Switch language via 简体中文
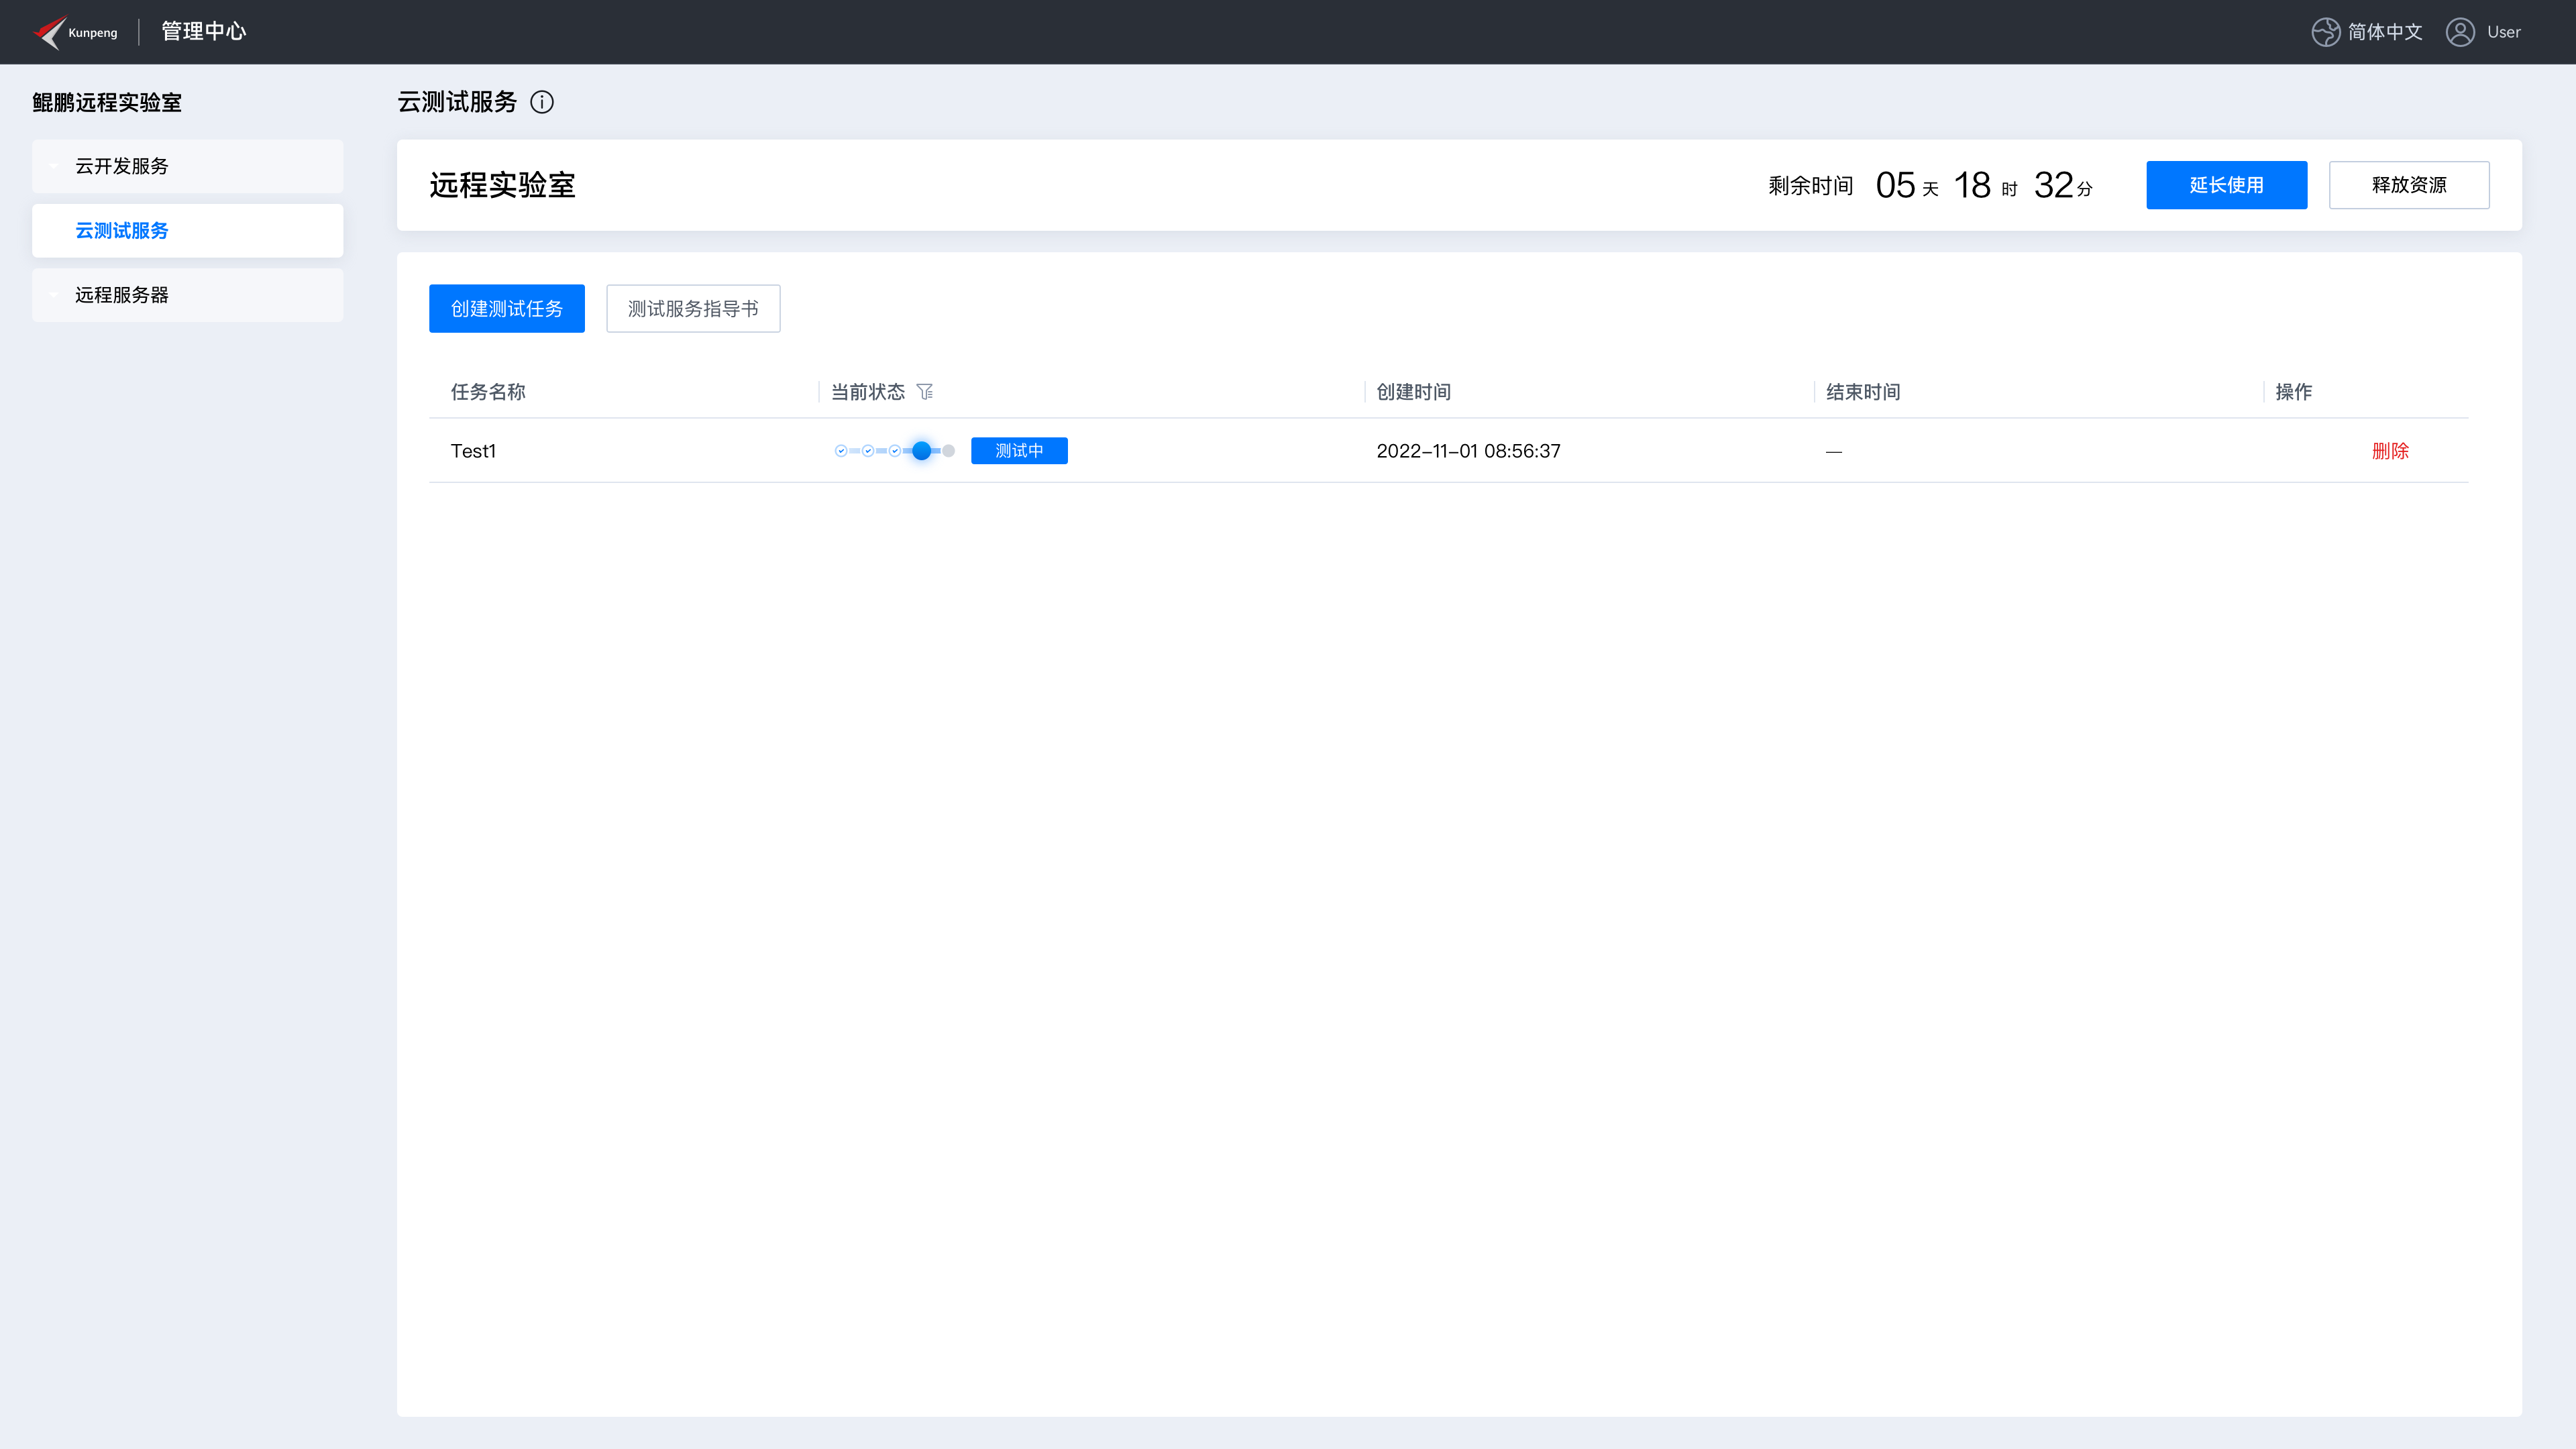Screen dimensions: 2576x1449 2385,32
